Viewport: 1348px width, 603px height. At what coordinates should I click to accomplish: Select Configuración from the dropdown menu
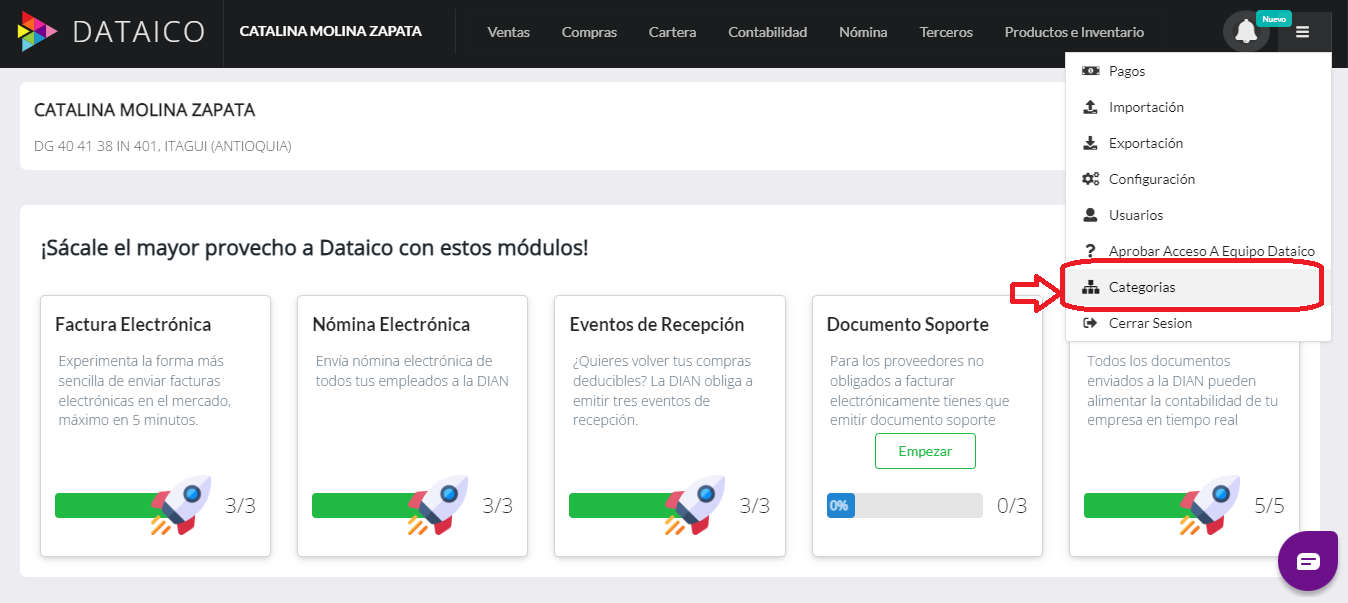pos(1198,179)
